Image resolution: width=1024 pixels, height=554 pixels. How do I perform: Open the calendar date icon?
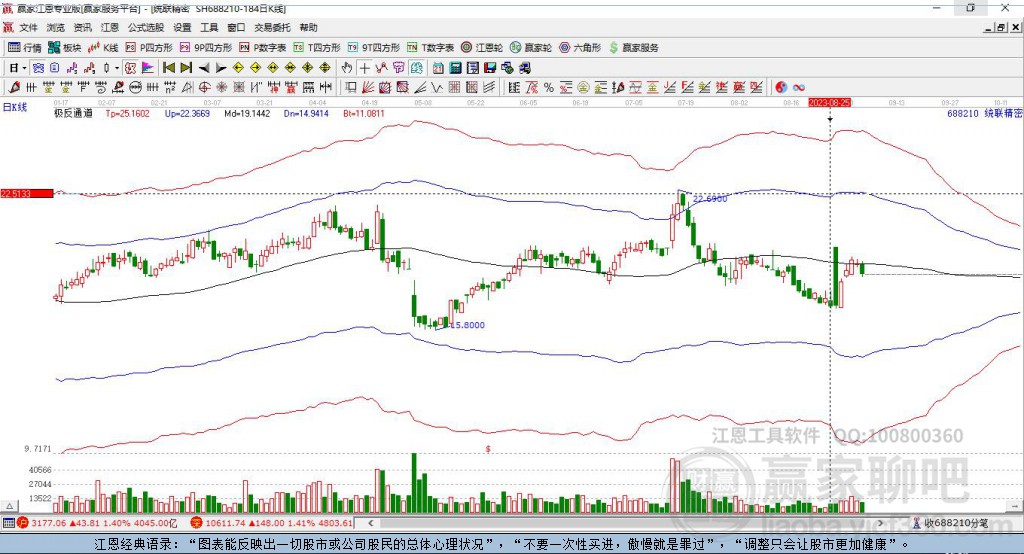(x=438, y=68)
